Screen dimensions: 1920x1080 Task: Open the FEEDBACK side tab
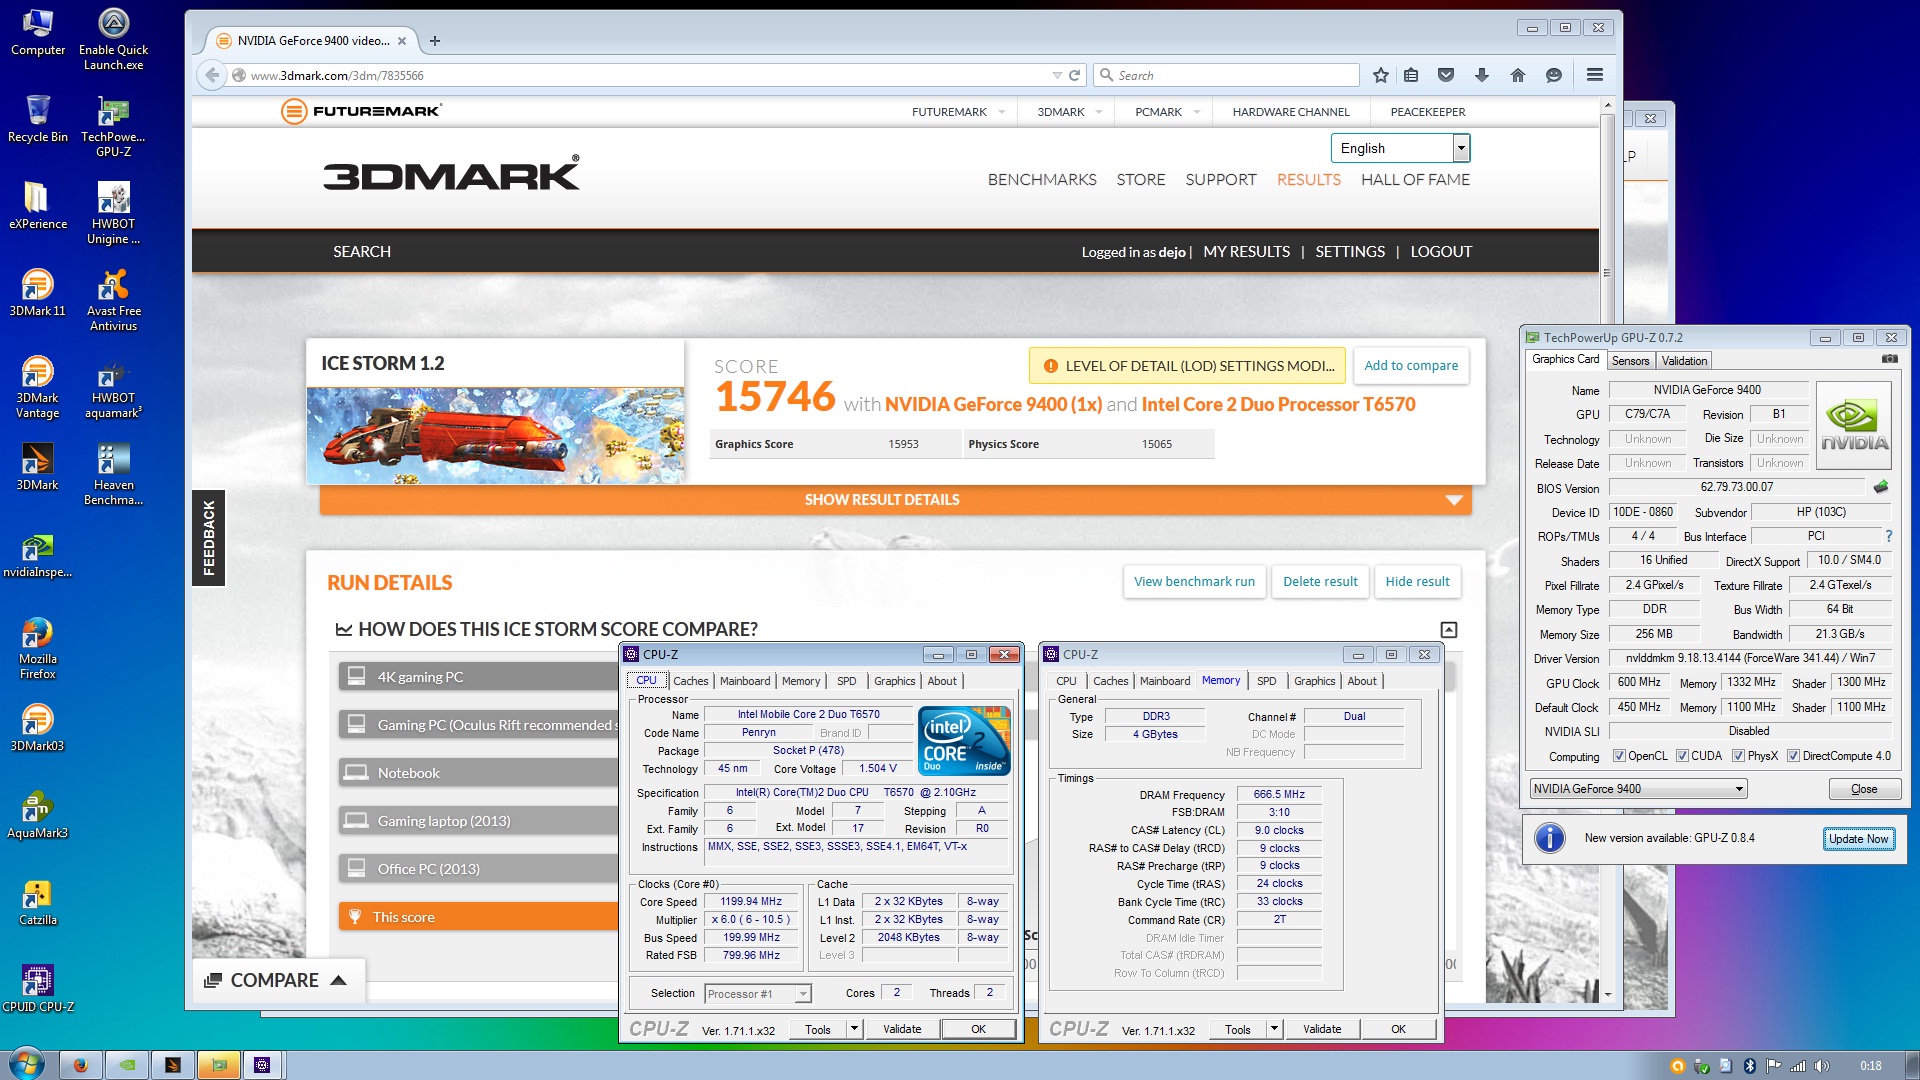[x=208, y=538]
